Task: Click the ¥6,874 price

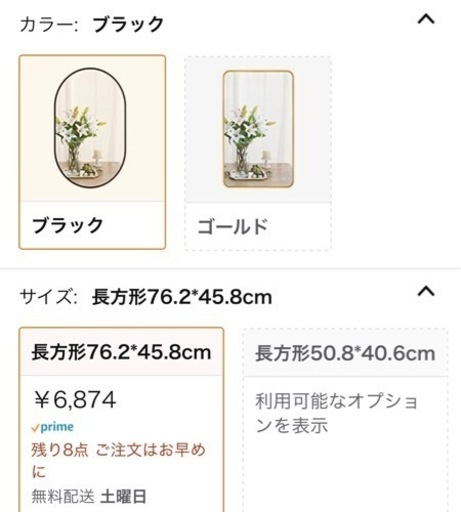Action: point(75,400)
